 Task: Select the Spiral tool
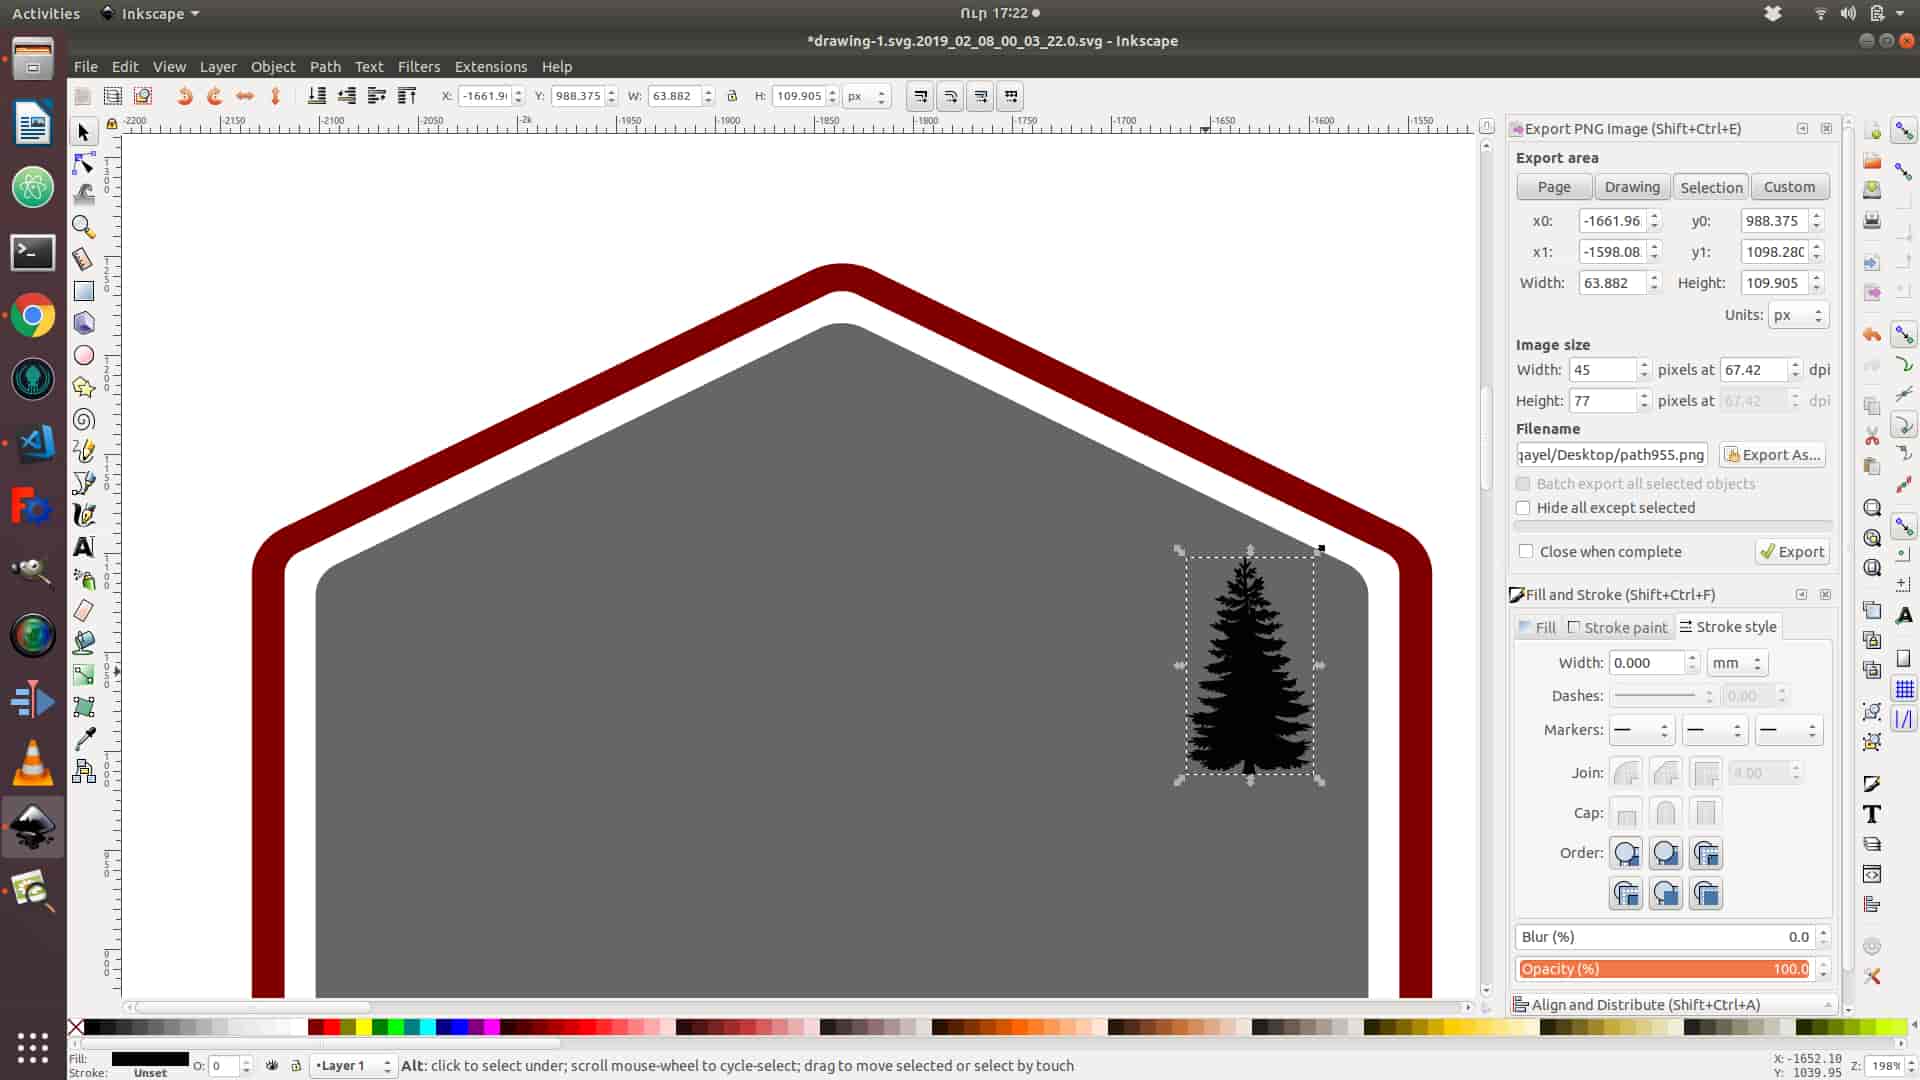click(x=83, y=420)
